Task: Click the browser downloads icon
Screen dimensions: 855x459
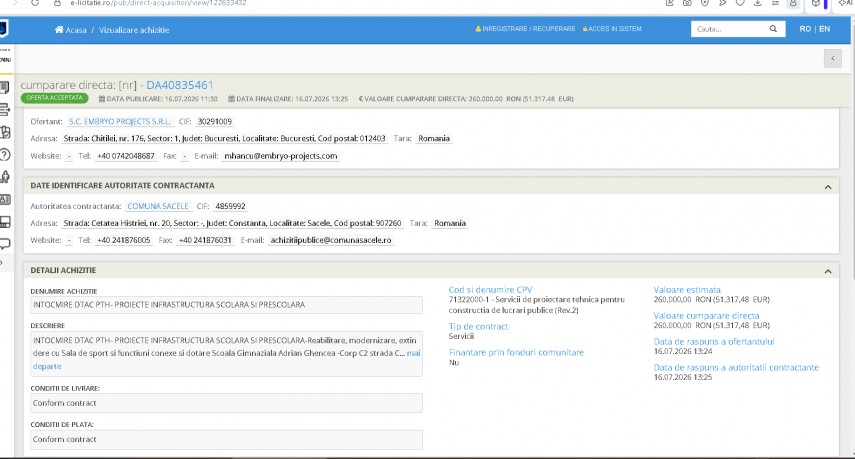Action: 757,3
